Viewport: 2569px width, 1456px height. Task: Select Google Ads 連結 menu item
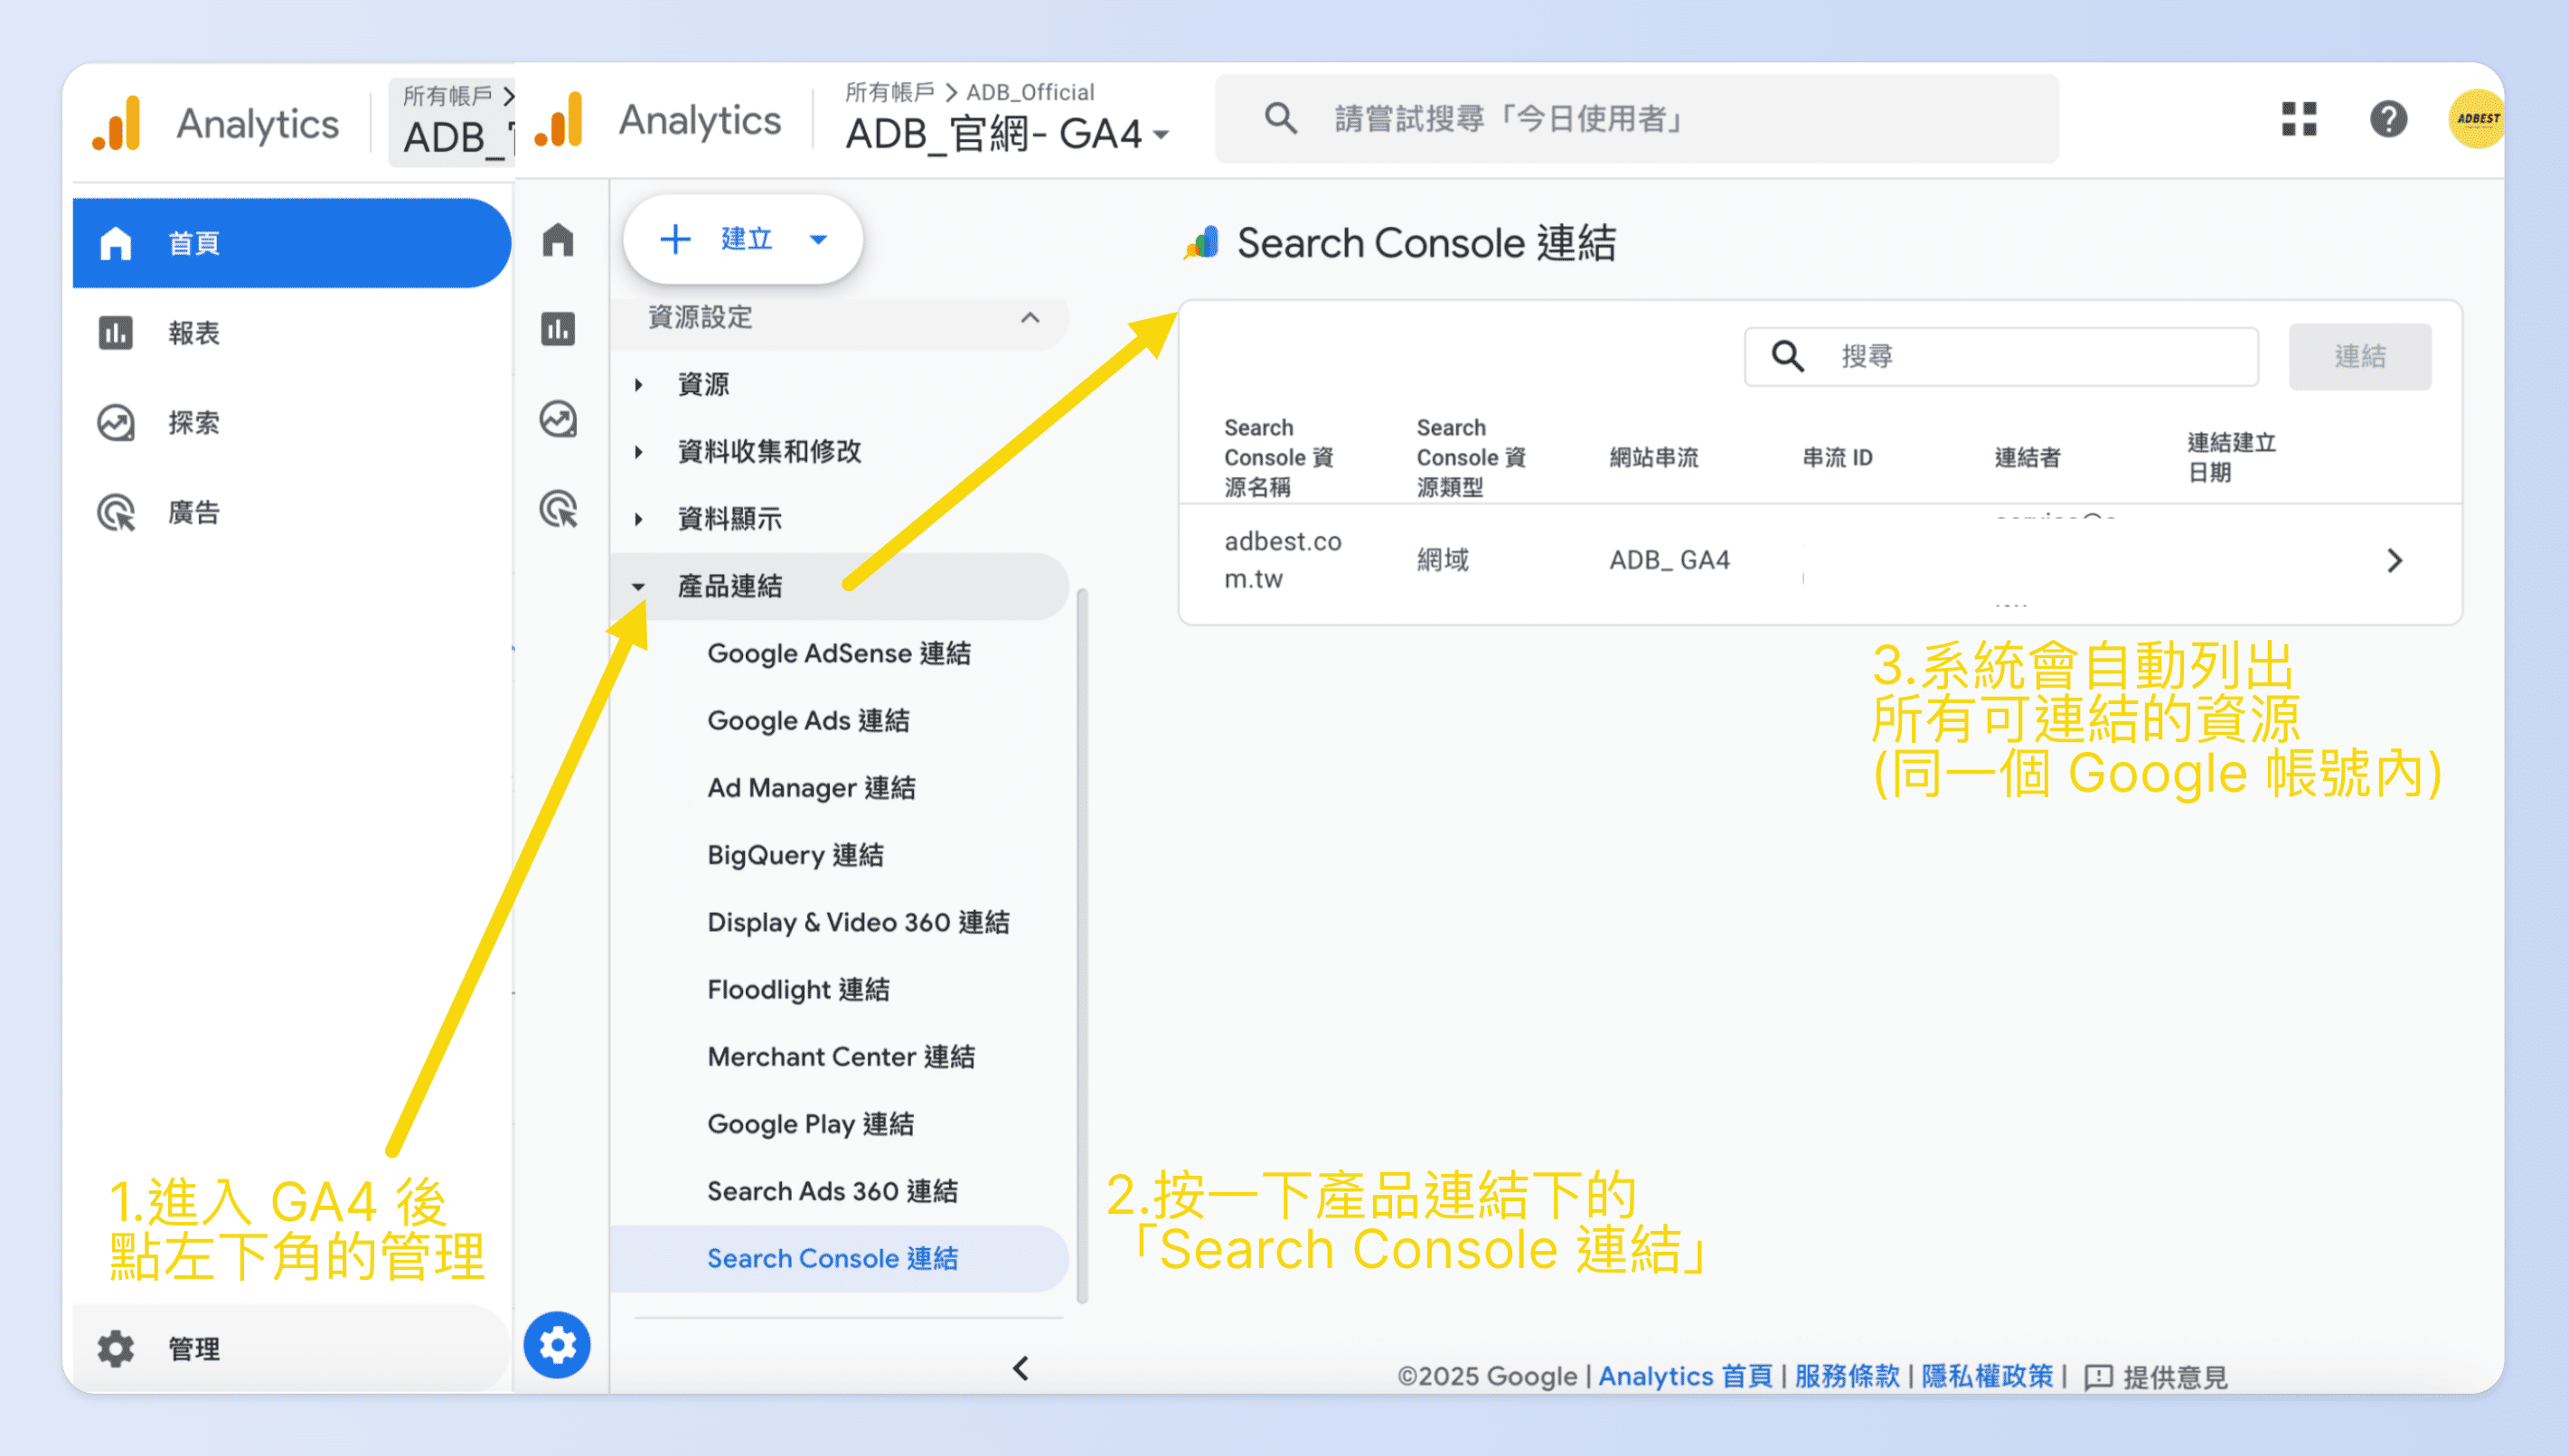(x=809, y=720)
